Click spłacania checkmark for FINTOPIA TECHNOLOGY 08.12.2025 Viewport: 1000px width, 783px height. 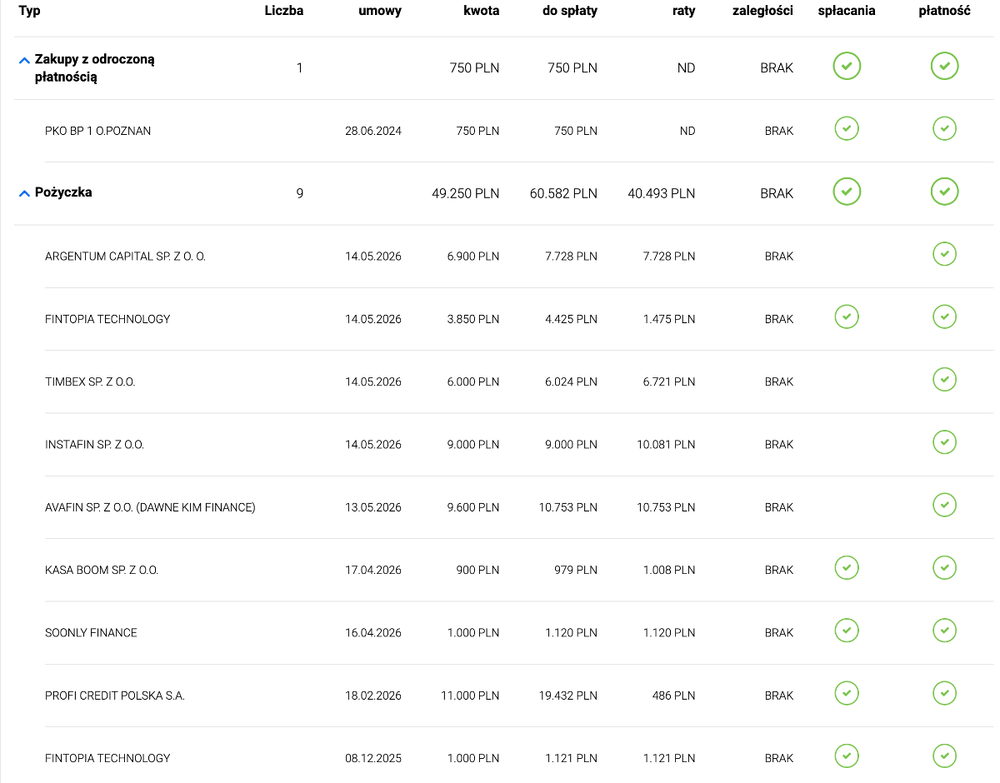coord(846,756)
